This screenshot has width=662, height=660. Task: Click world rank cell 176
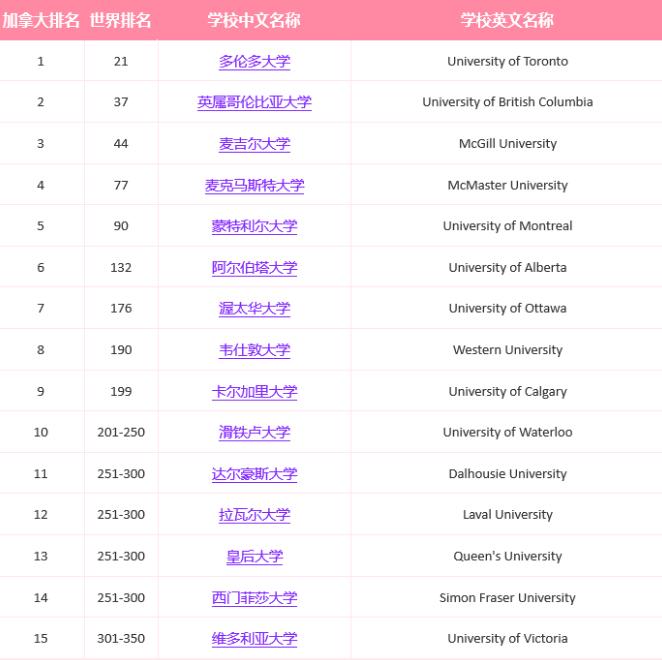tap(121, 308)
